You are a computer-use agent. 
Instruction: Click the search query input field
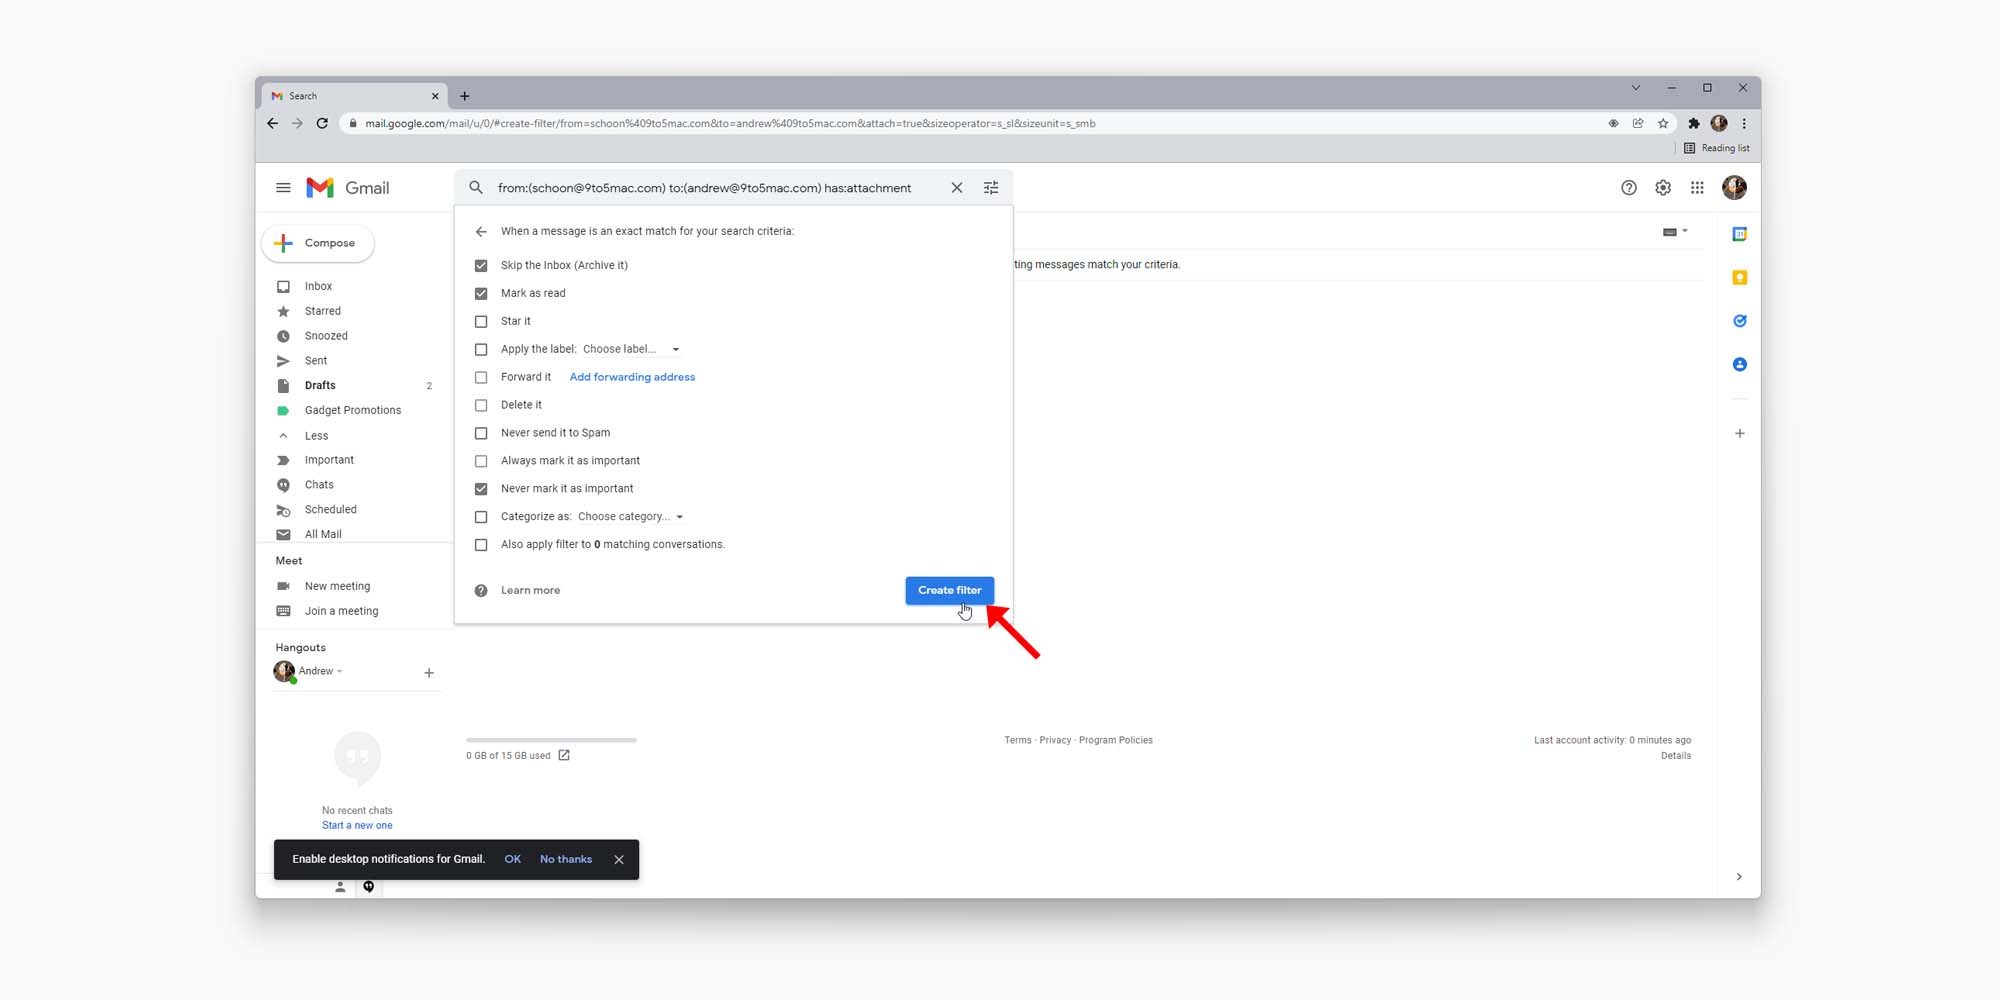coord(704,188)
